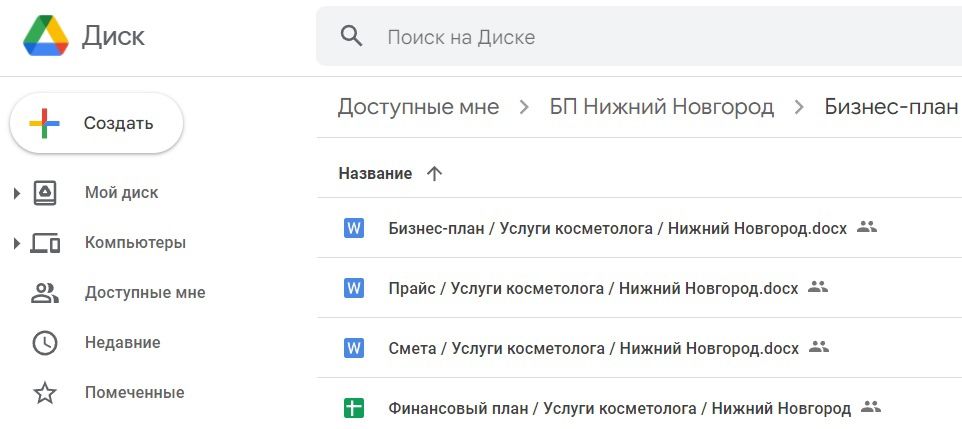This screenshot has height=429, width=962.
Task: Open the Помеченные section
Action: (x=134, y=392)
